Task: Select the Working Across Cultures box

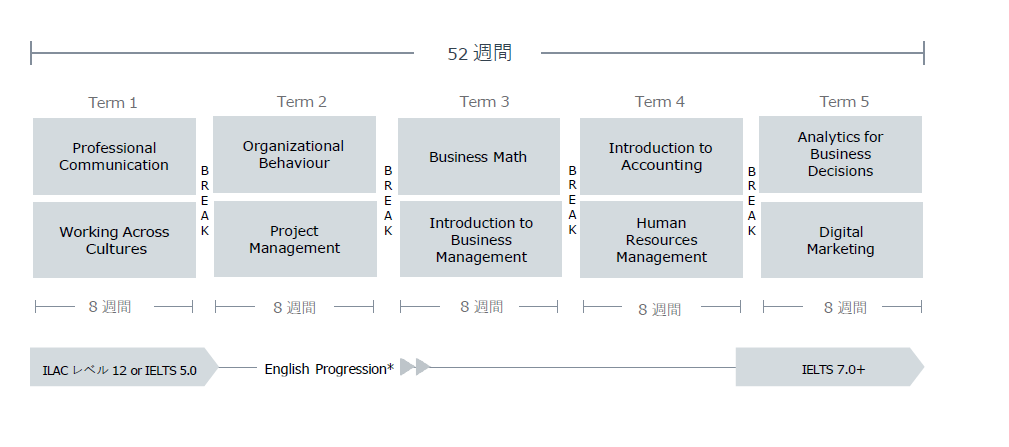Action: (115, 240)
